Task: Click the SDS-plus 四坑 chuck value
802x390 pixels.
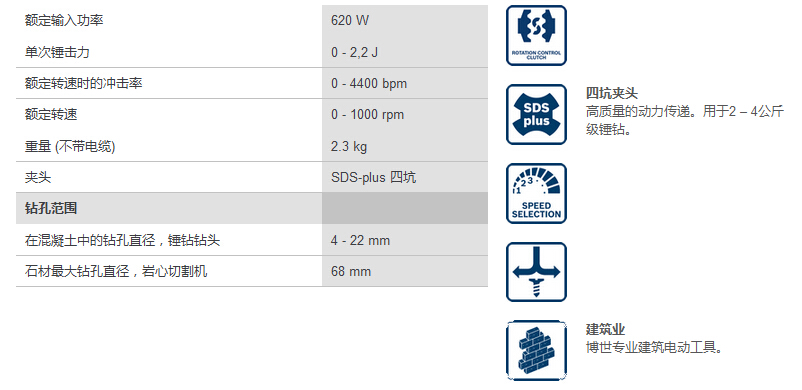Action: [373, 178]
